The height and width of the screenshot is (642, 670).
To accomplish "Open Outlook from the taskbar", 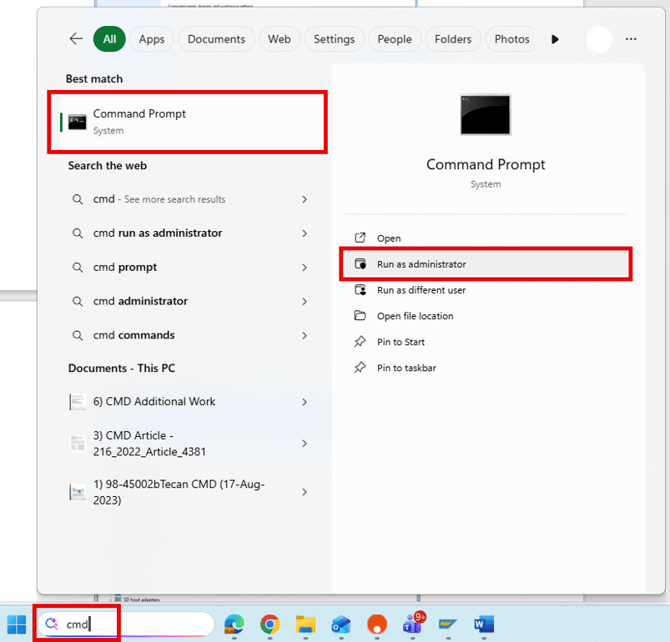I will pyautogui.click(x=341, y=624).
